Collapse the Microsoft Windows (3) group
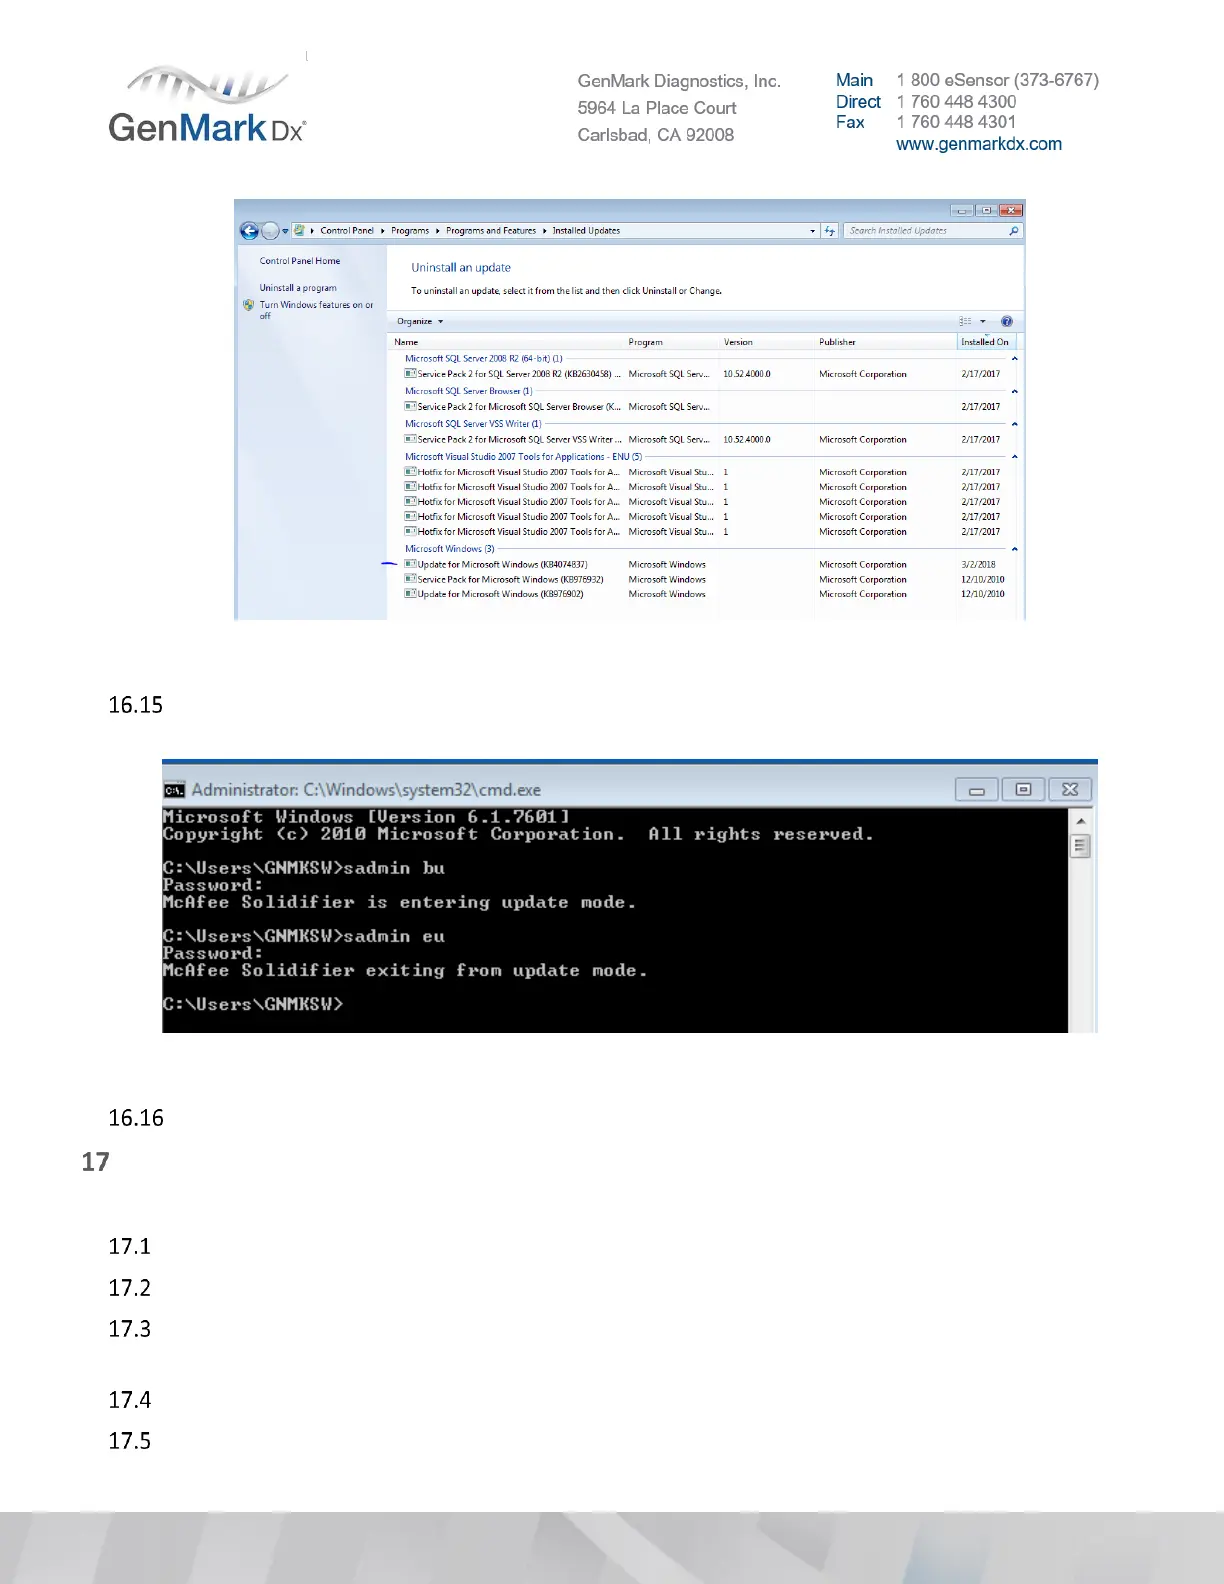The height and width of the screenshot is (1584, 1224). click(x=1014, y=549)
